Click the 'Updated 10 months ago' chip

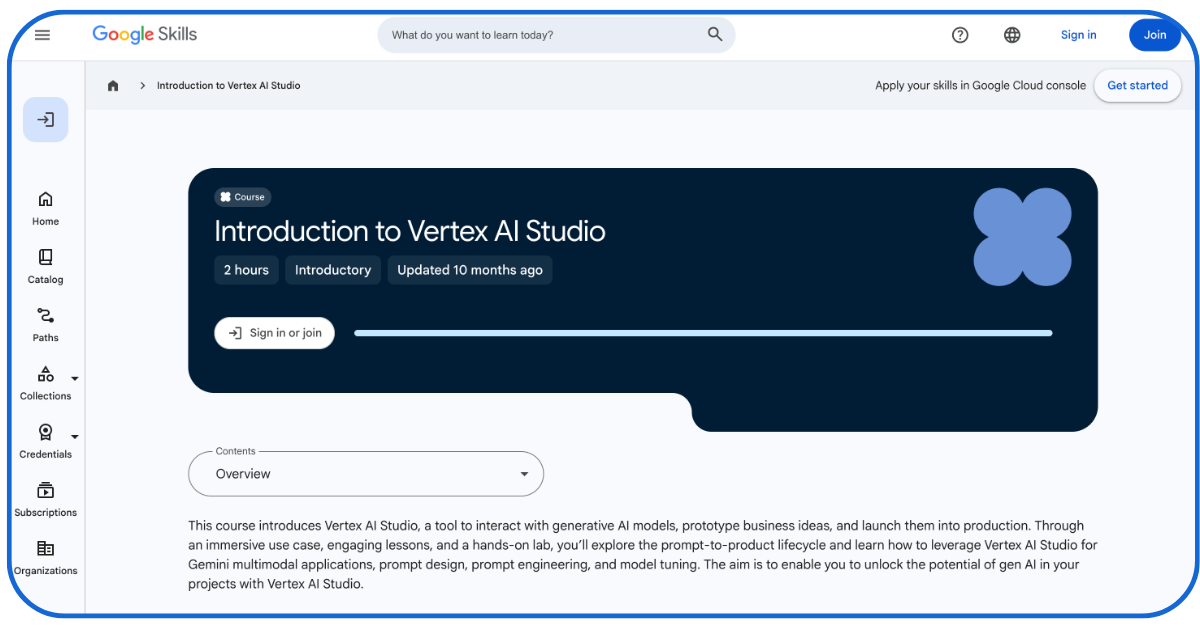tap(470, 270)
